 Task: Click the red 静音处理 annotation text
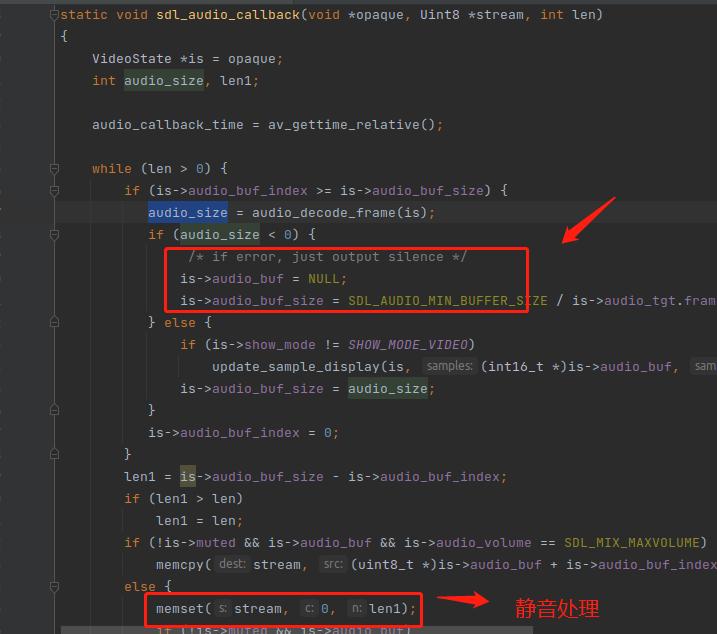557,608
